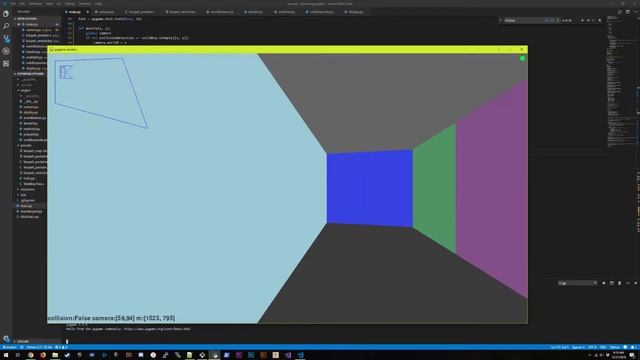The height and width of the screenshot is (360, 640).
Task: Open the File menu
Action: pos(13,4)
